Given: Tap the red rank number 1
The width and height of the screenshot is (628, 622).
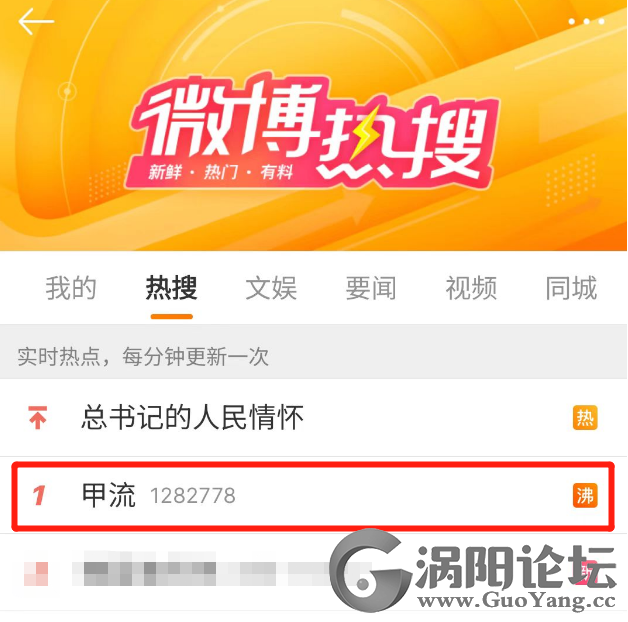Looking at the screenshot, I should 39,495.
